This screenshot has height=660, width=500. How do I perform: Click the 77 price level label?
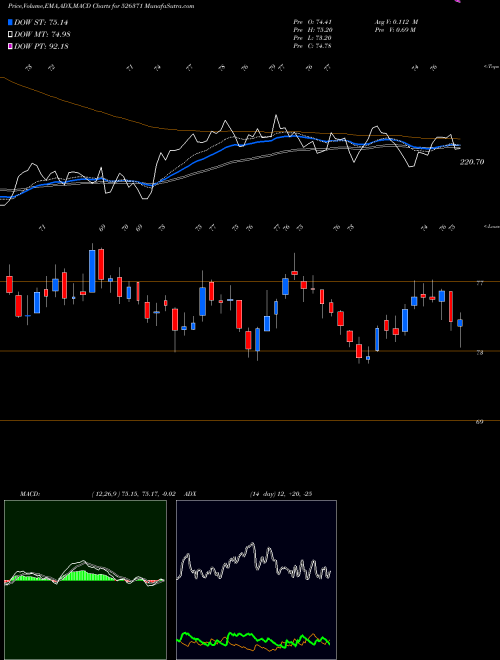point(479,283)
